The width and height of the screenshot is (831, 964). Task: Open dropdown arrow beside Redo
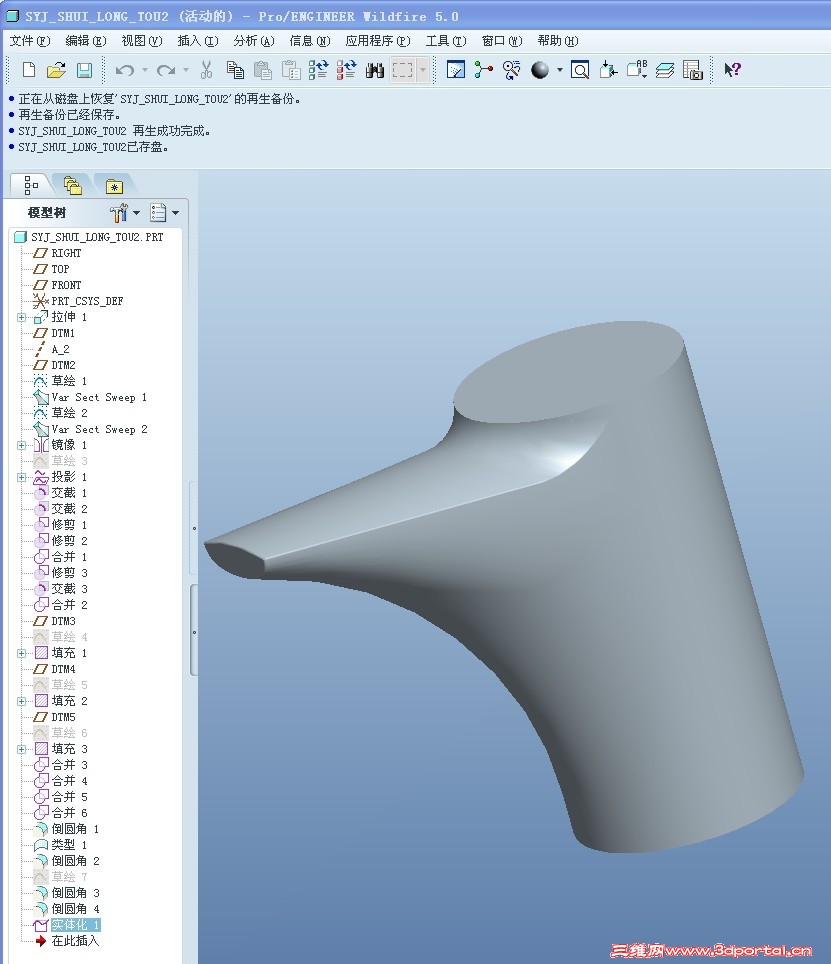pos(186,70)
